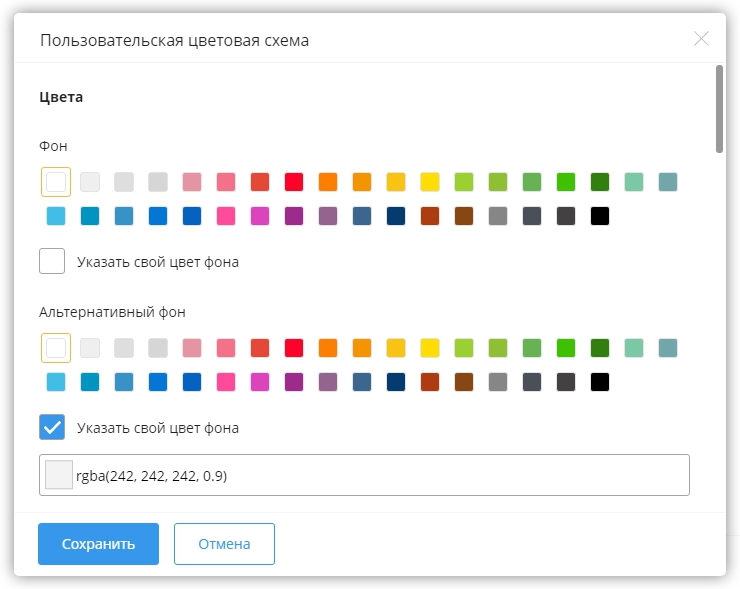Pick the pure red Альтернативный фон swatch
Viewport: 740px width, 589px height.
pos(294,348)
